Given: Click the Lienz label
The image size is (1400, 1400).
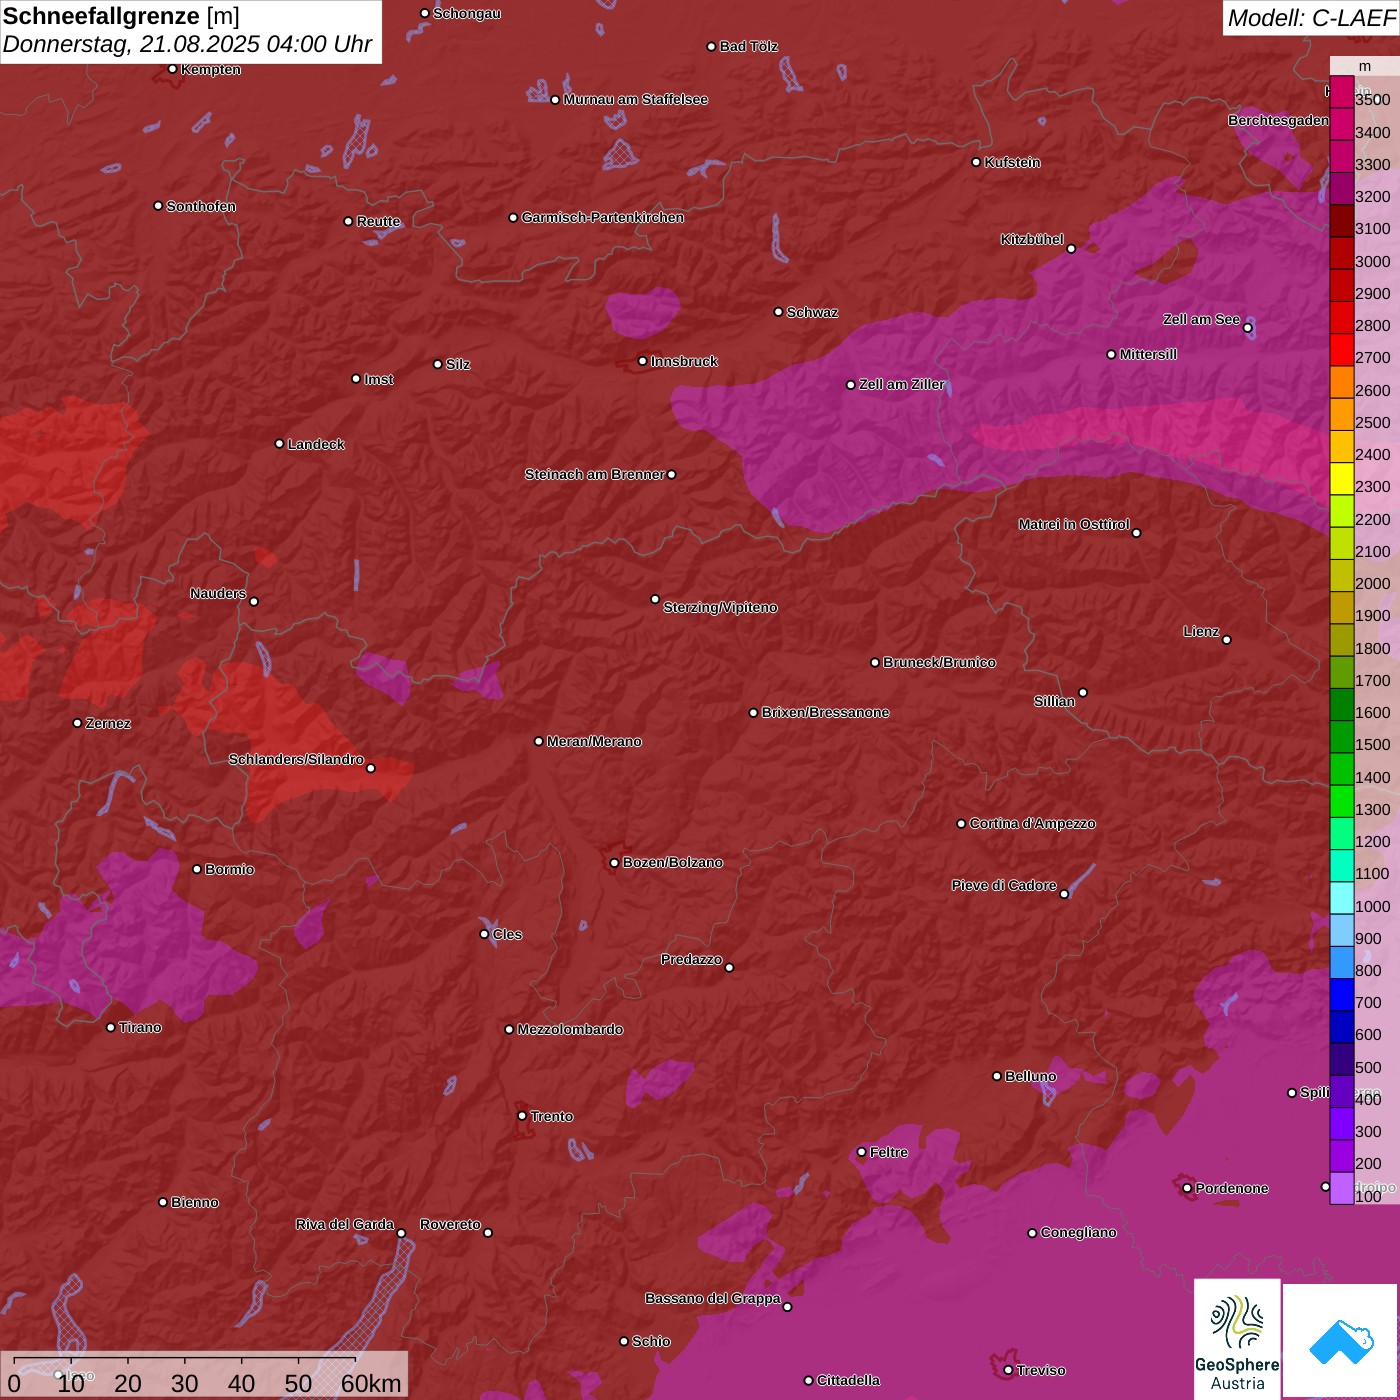Looking at the screenshot, I should (x=1201, y=631).
